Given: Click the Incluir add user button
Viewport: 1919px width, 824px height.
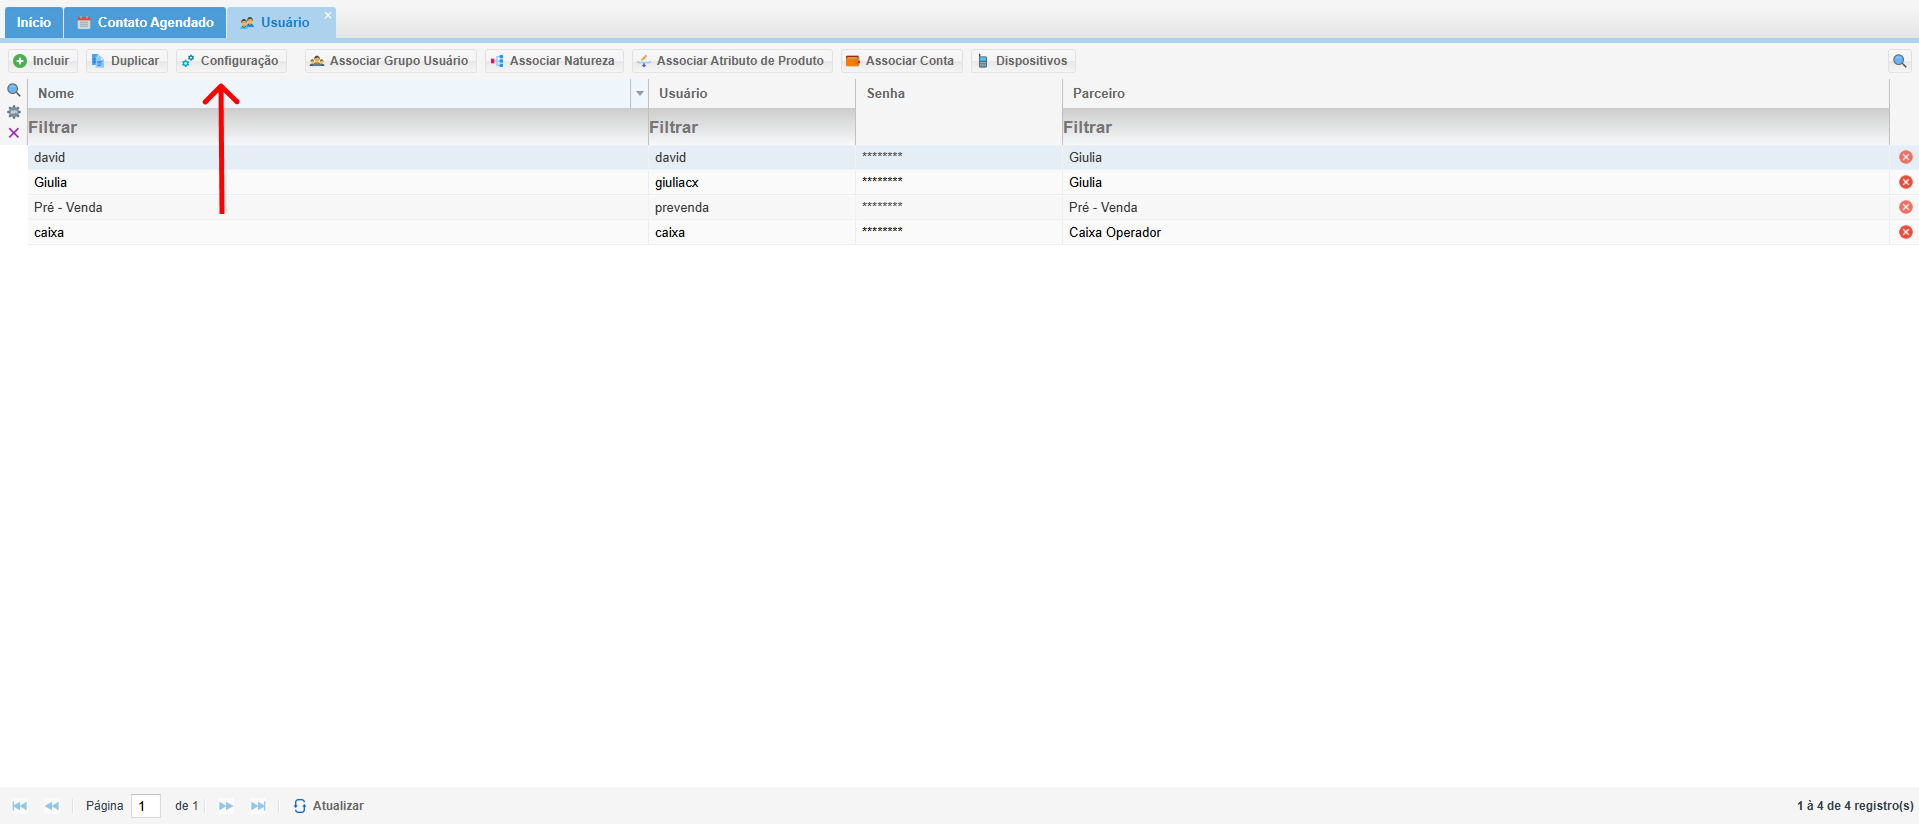Looking at the screenshot, I should tap(42, 61).
